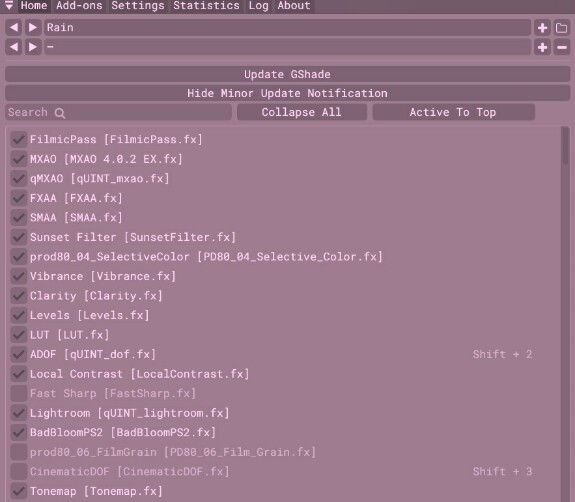575x502 pixels.
Task: Select text 'Tonemap [Tonemap.fx]'
Action: (x=96, y=491)
